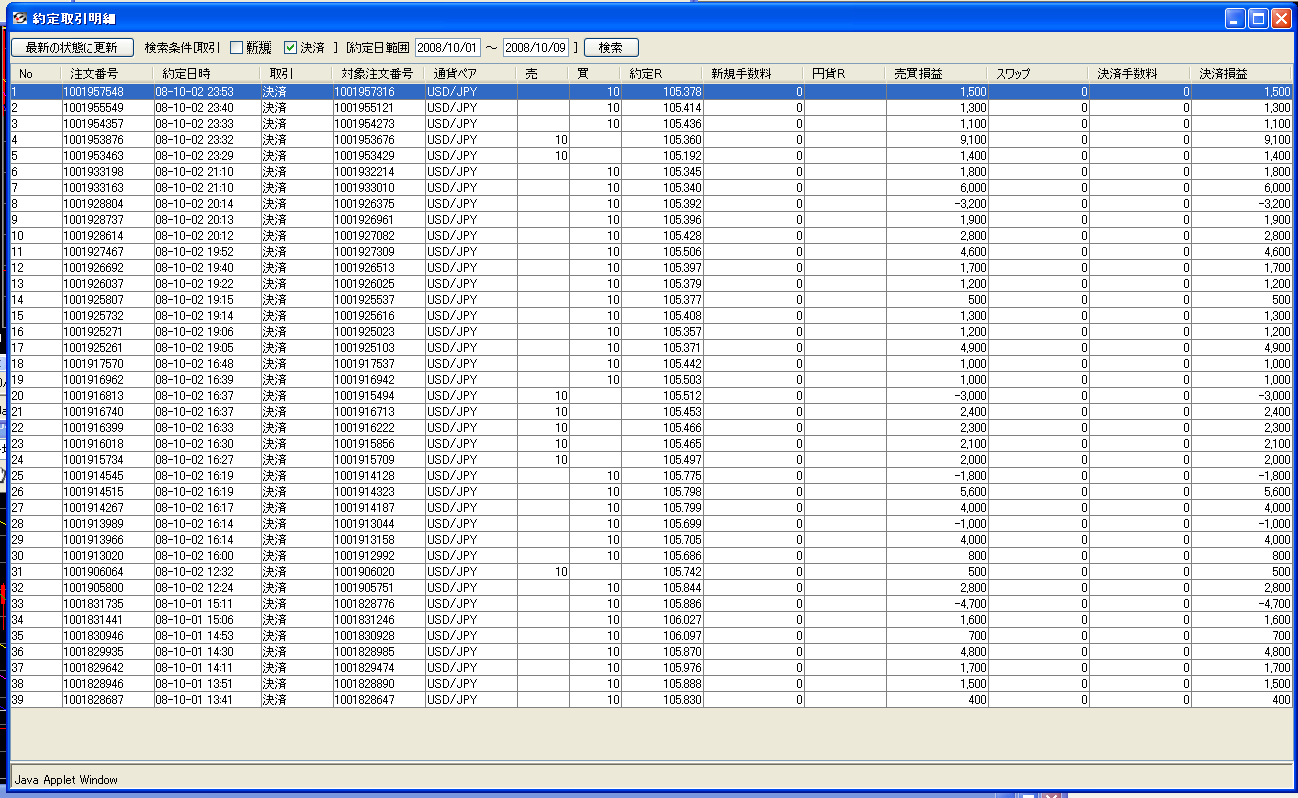The image size is (1298, 798).
Task: Click order number 1001954357
Action: (108, 124)
